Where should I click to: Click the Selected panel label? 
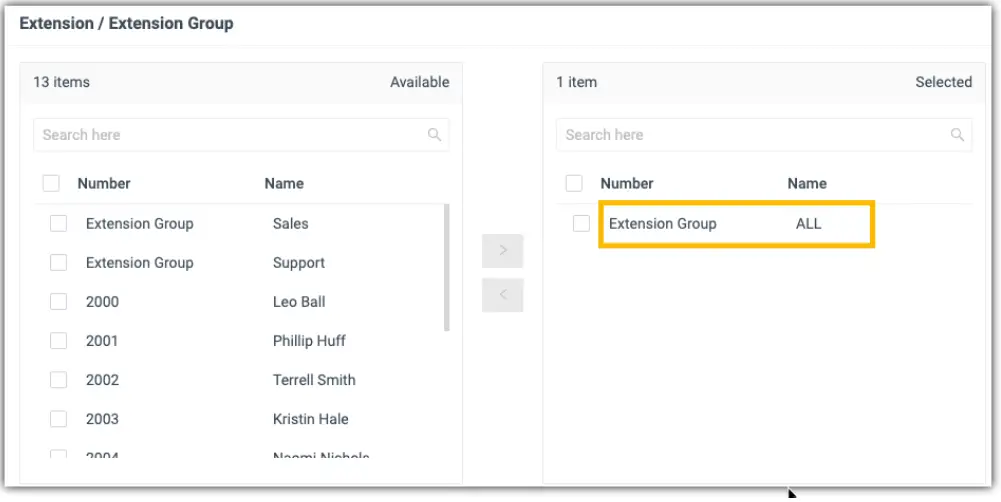tap(944, 82)
